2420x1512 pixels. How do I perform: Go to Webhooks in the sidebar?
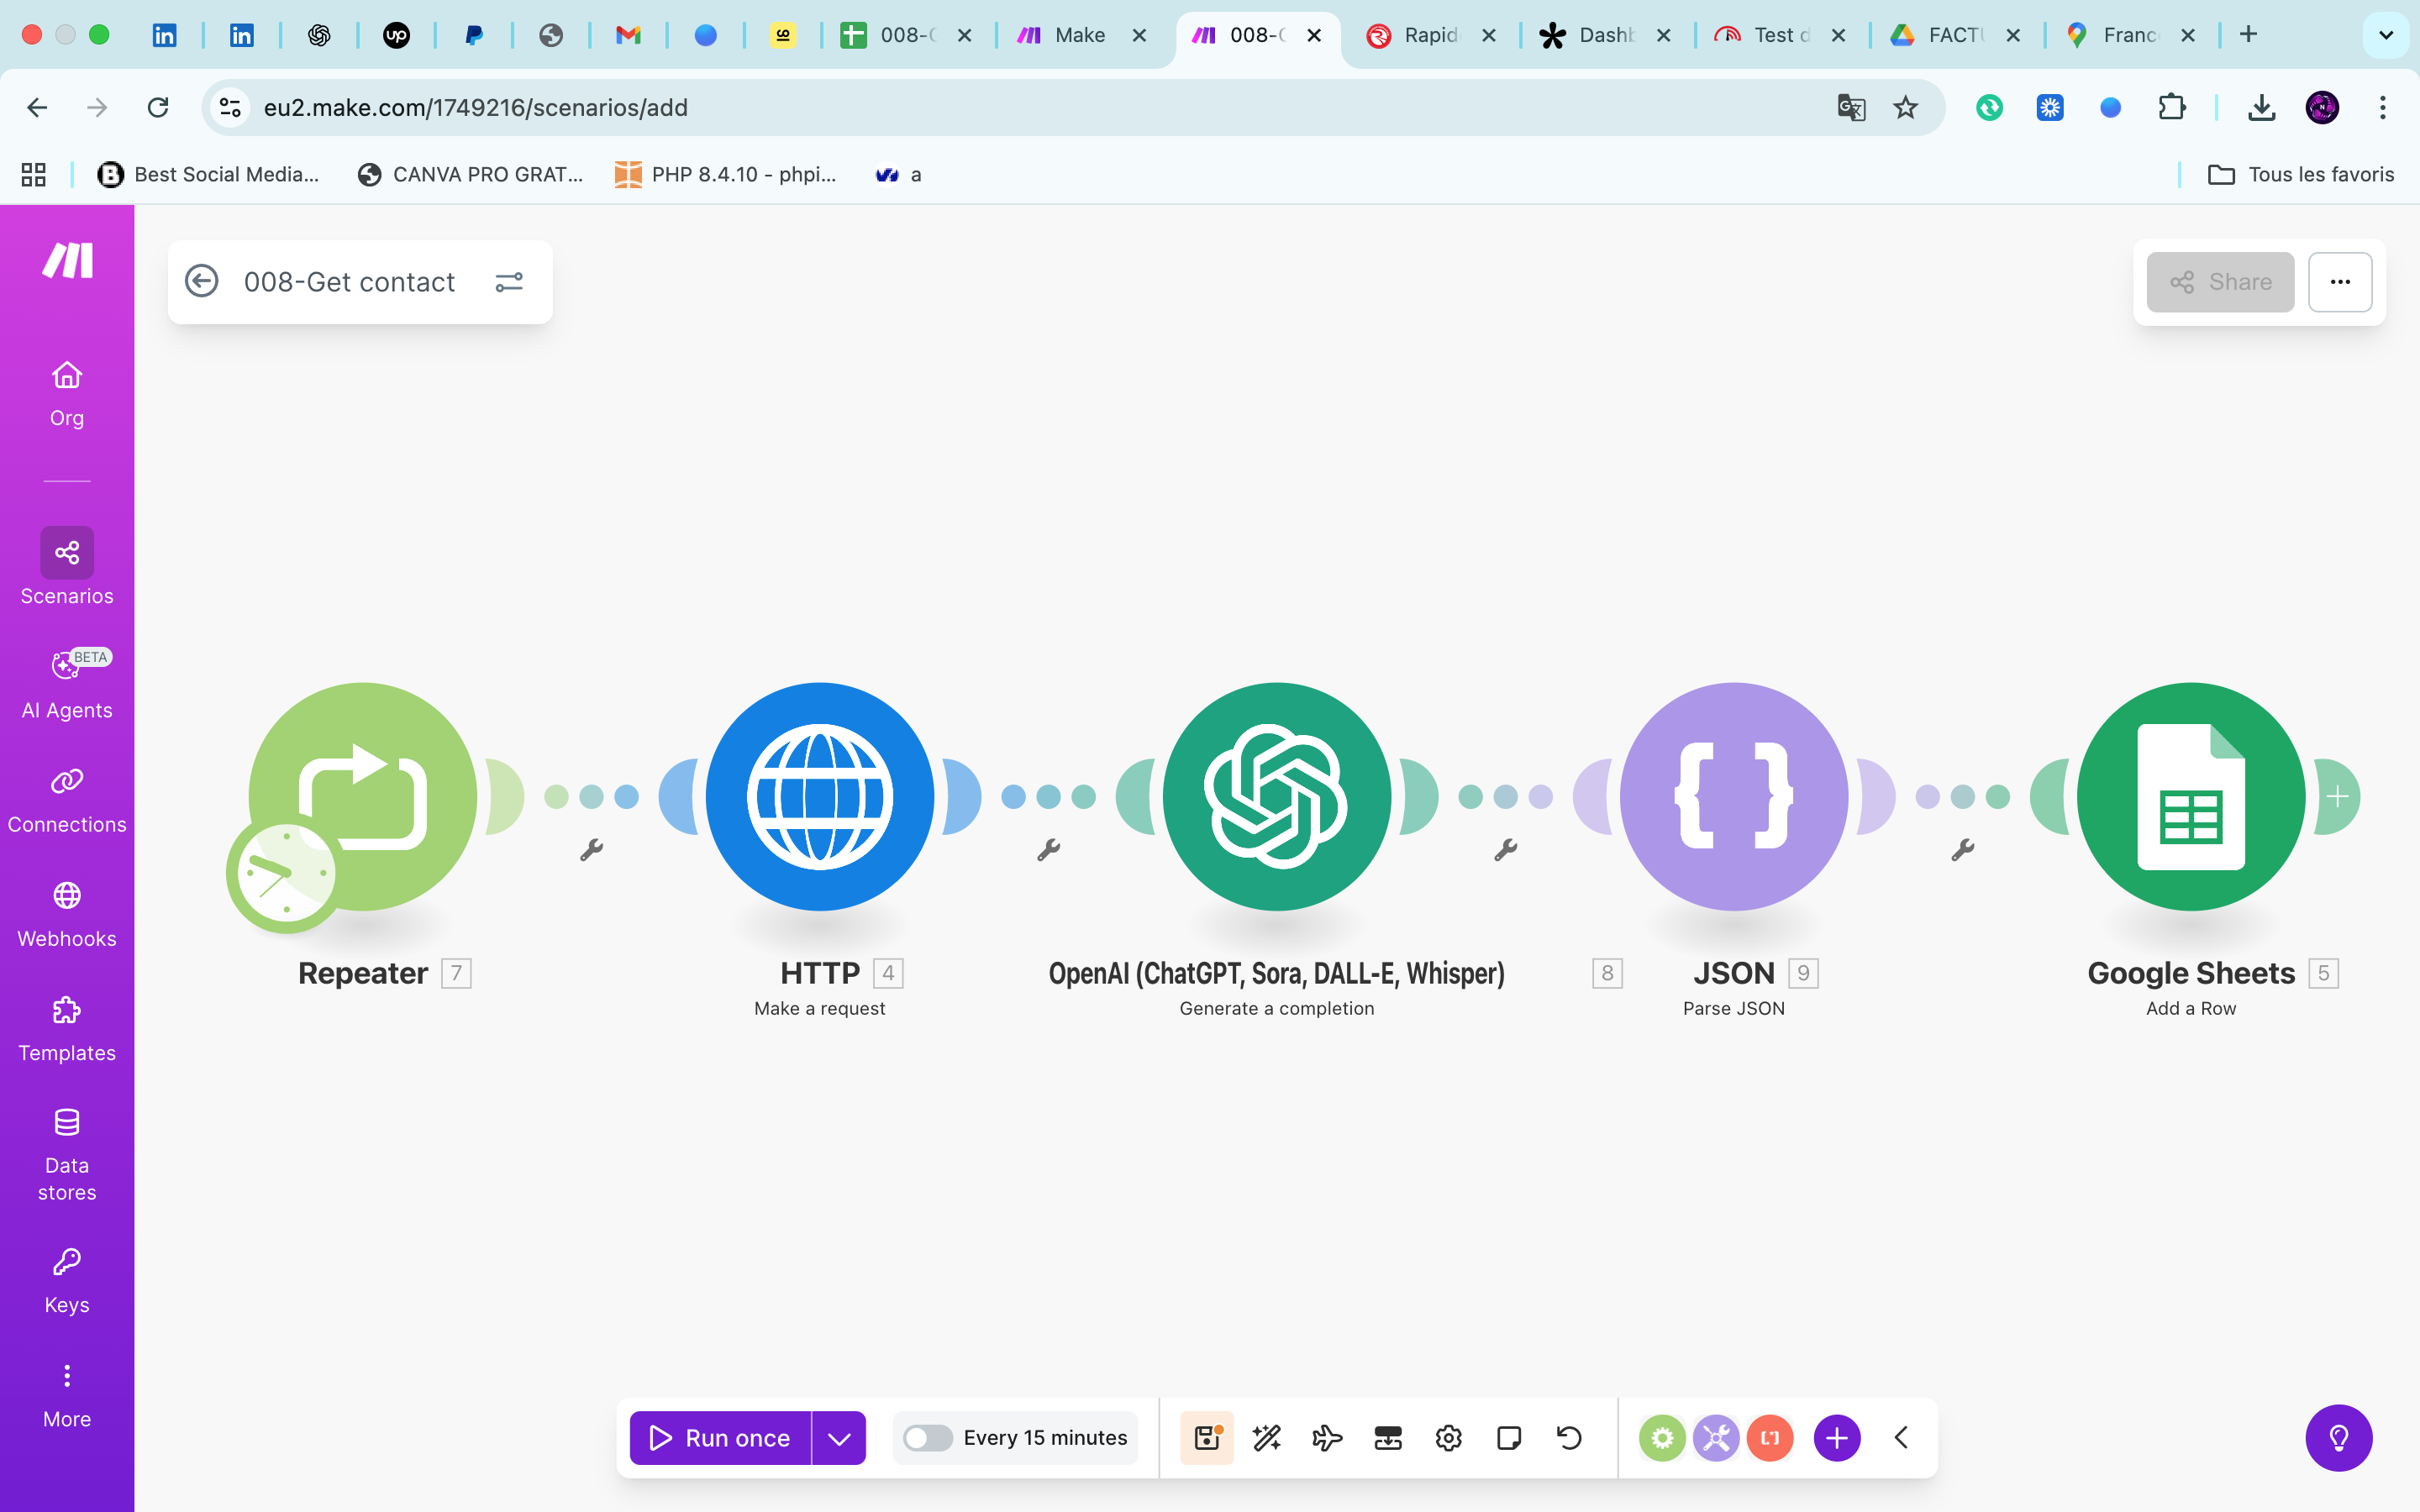(67, 914)
